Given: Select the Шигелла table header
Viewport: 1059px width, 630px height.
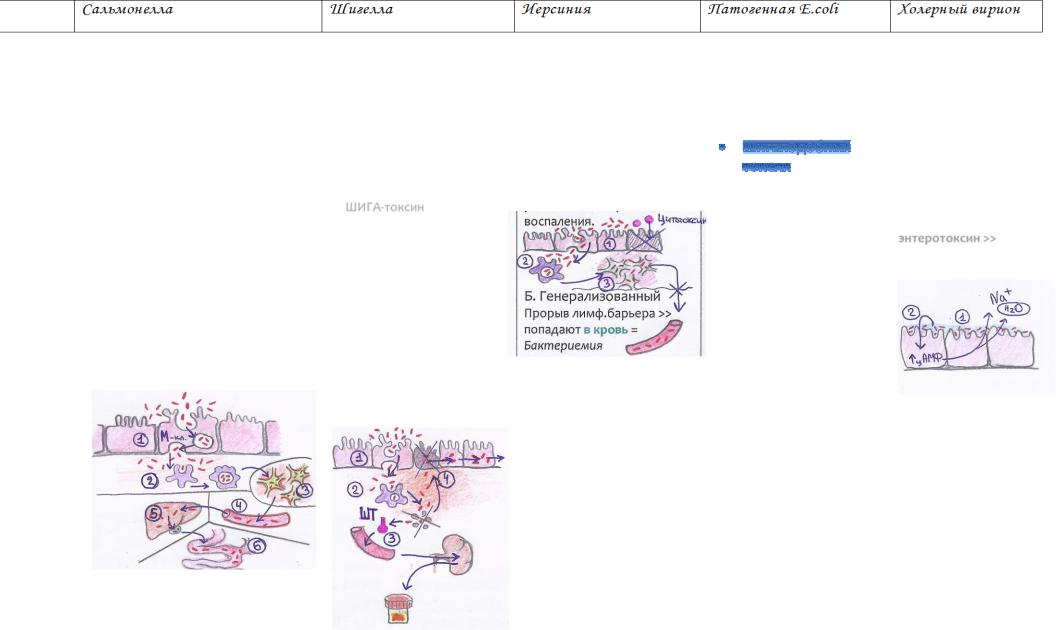Looking at the screenshot, I should tap(418, 16).
